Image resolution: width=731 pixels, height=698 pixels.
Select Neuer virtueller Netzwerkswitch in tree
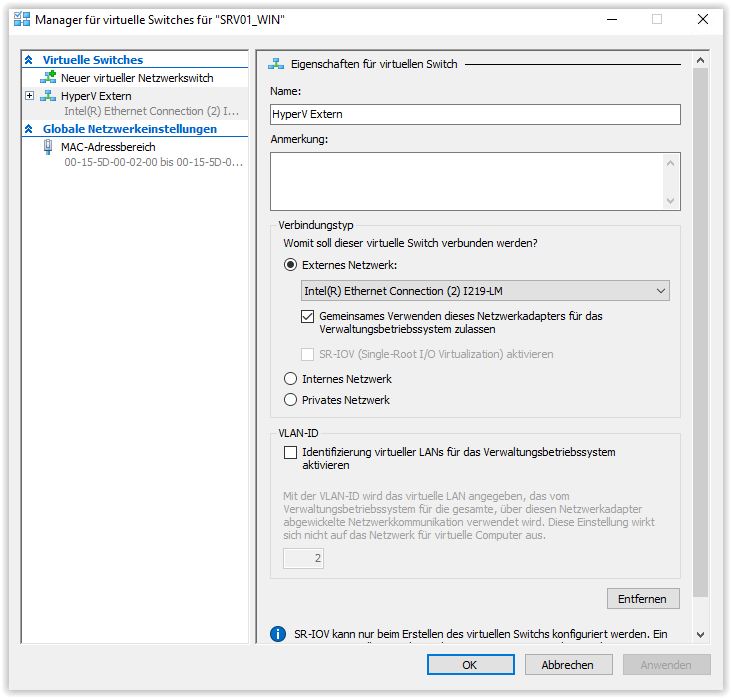(135, 78)
